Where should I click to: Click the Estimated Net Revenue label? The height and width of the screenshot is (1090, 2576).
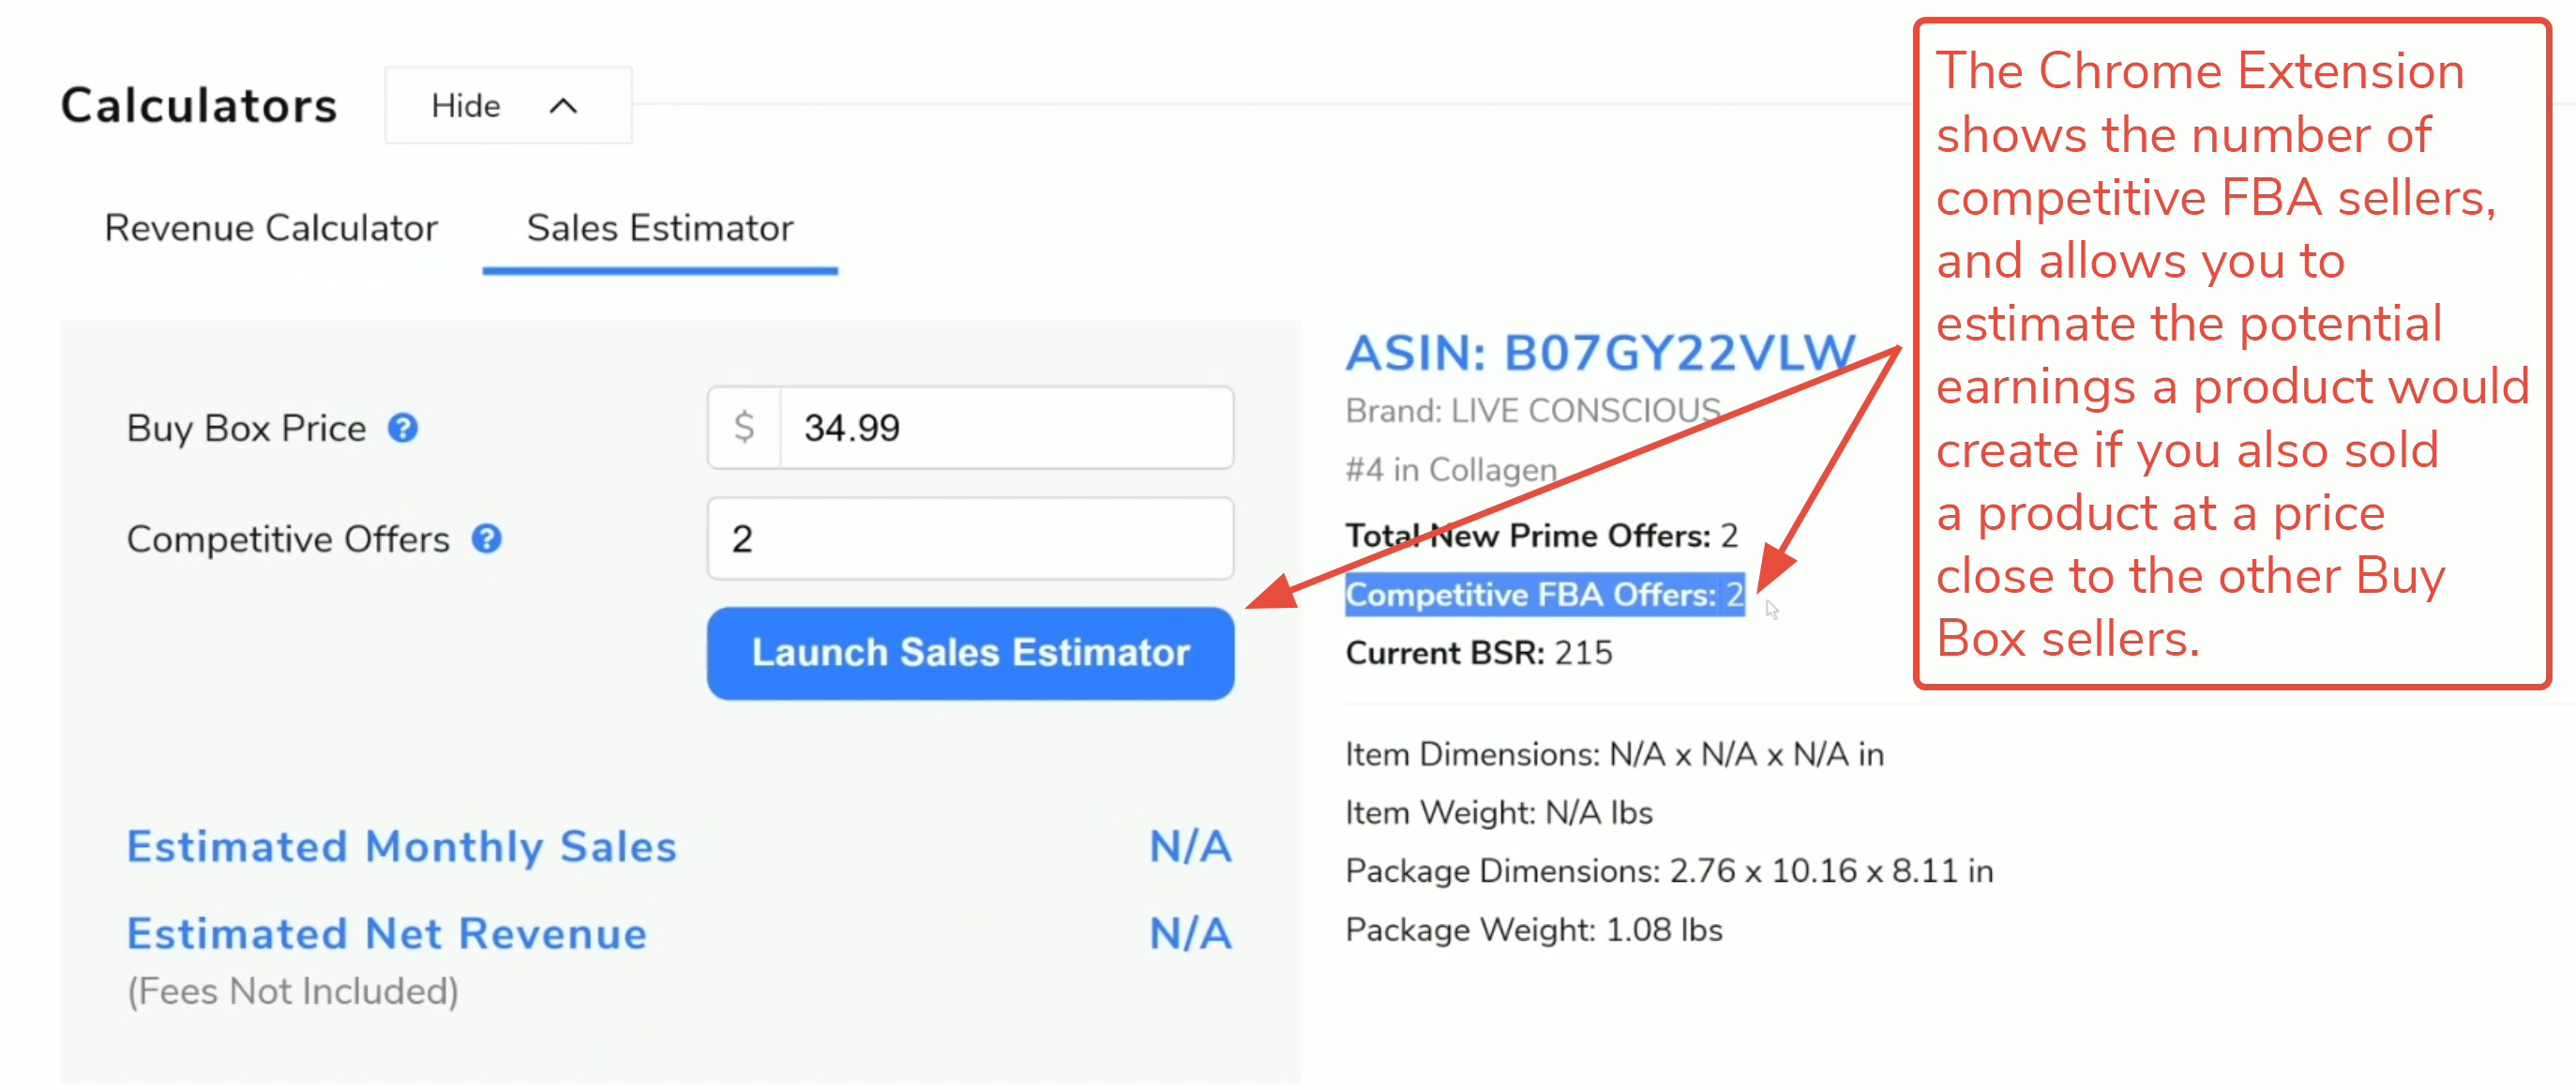tap(387, 934)
